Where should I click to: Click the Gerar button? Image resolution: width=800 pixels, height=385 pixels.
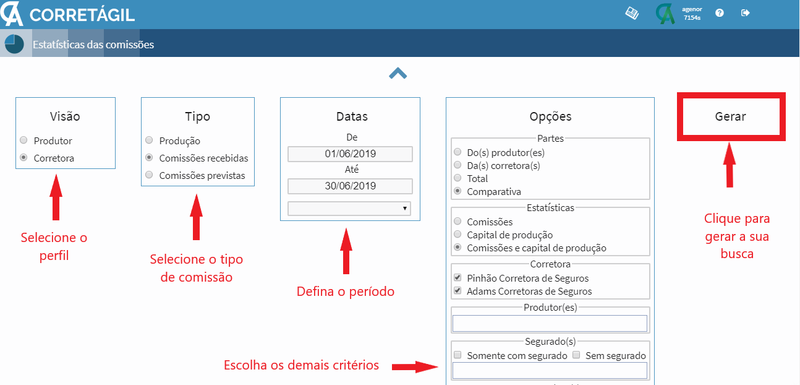pyautogui.click(x=731, y=116)
